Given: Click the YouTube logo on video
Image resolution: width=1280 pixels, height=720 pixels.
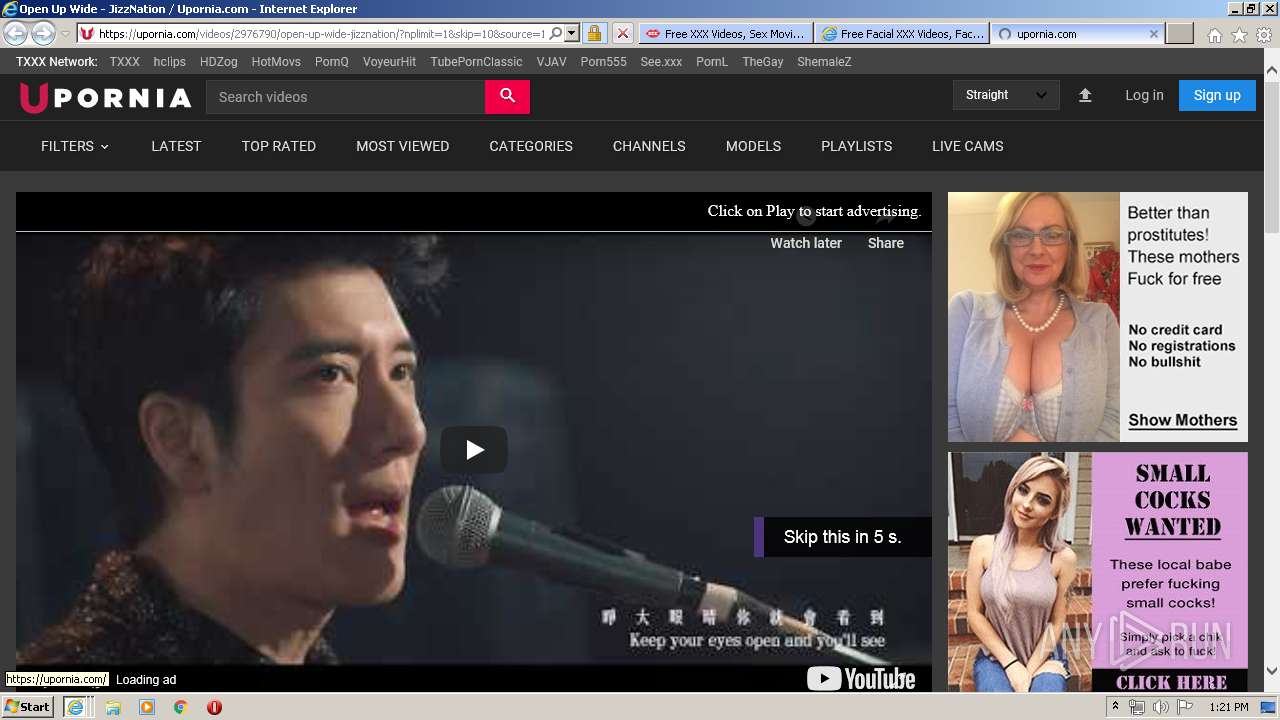Looking at the screenshot, I should click(861, 679).
